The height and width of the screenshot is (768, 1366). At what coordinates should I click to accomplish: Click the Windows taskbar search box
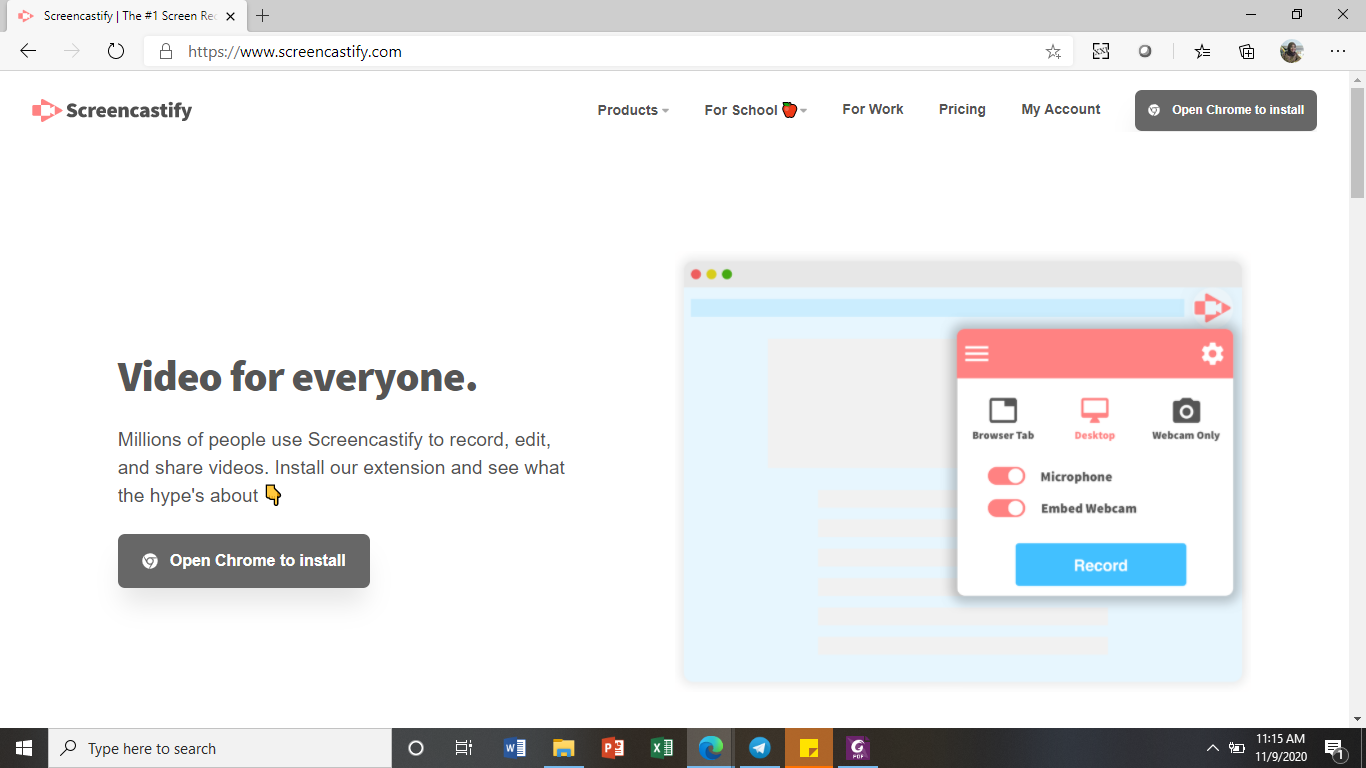tap(220, 748)
